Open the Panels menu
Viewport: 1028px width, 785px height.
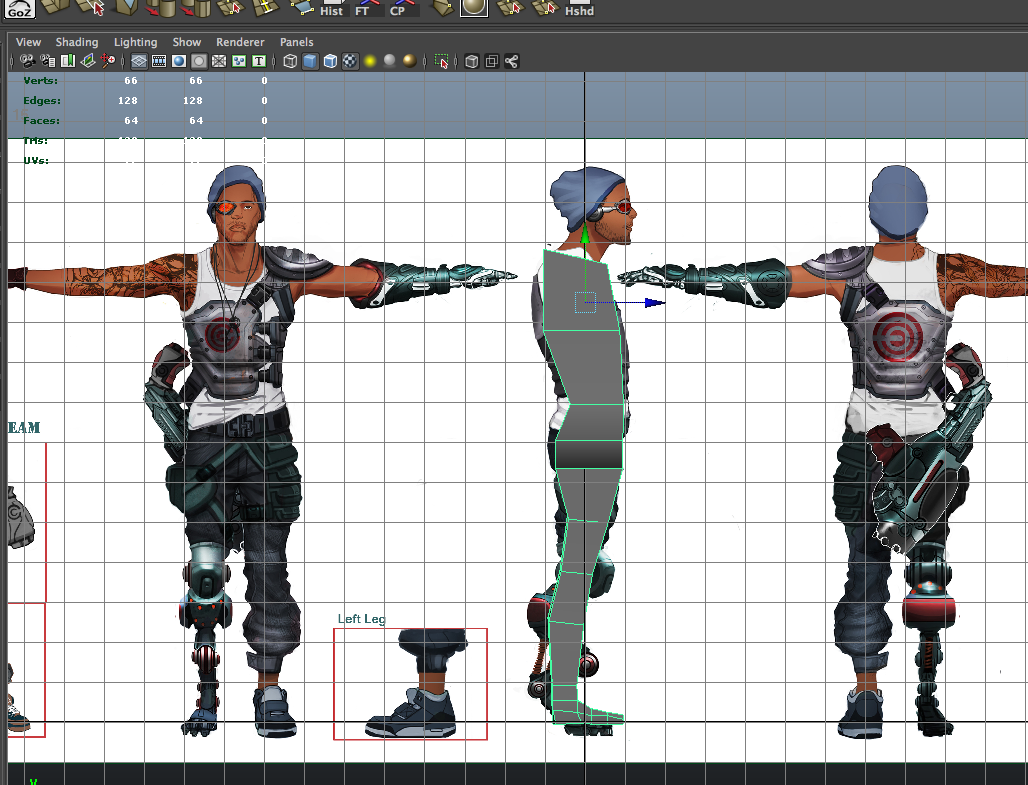[296, 42]
